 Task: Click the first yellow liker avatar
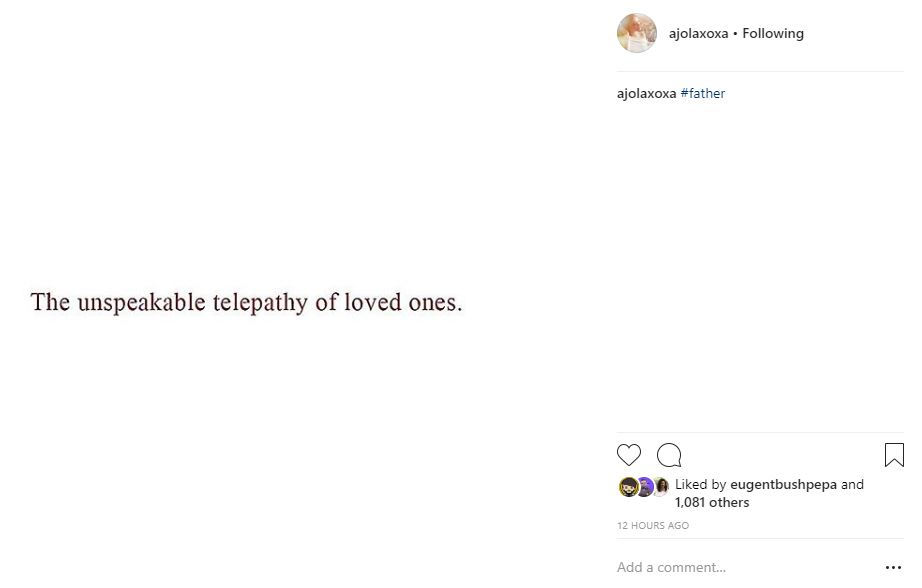coord(629,487)
